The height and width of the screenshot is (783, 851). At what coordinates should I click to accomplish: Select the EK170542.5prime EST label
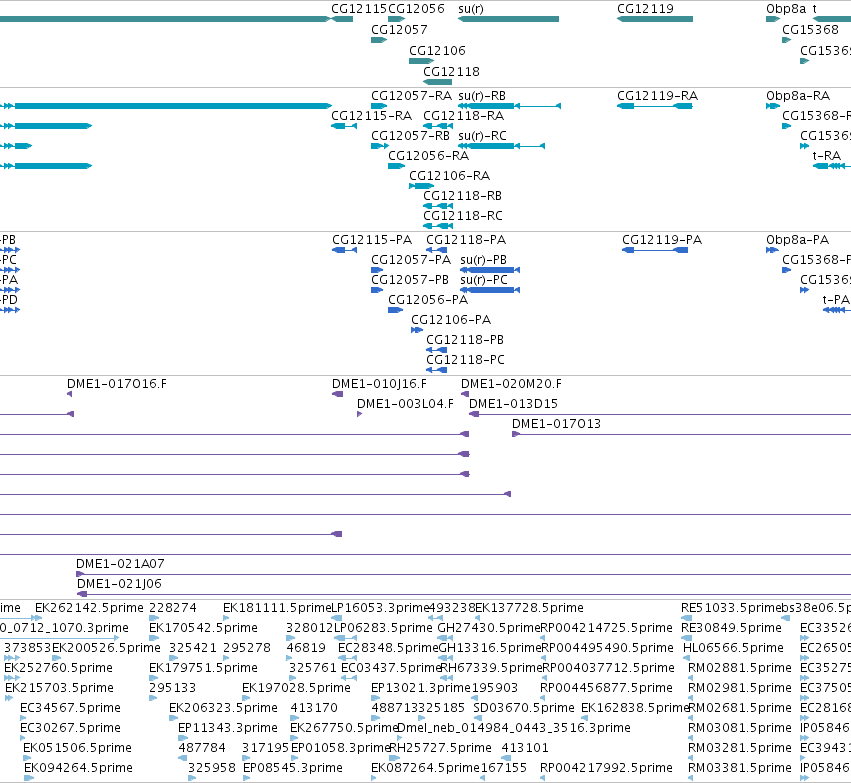204,628
